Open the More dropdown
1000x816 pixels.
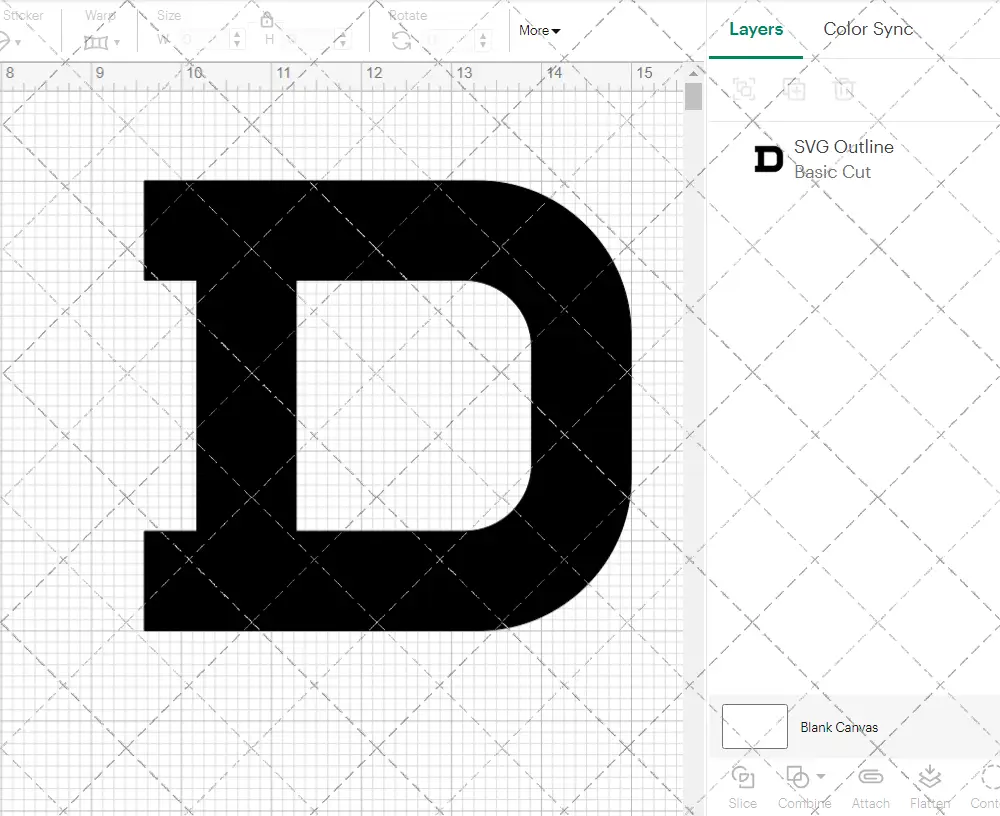[538, 30]
